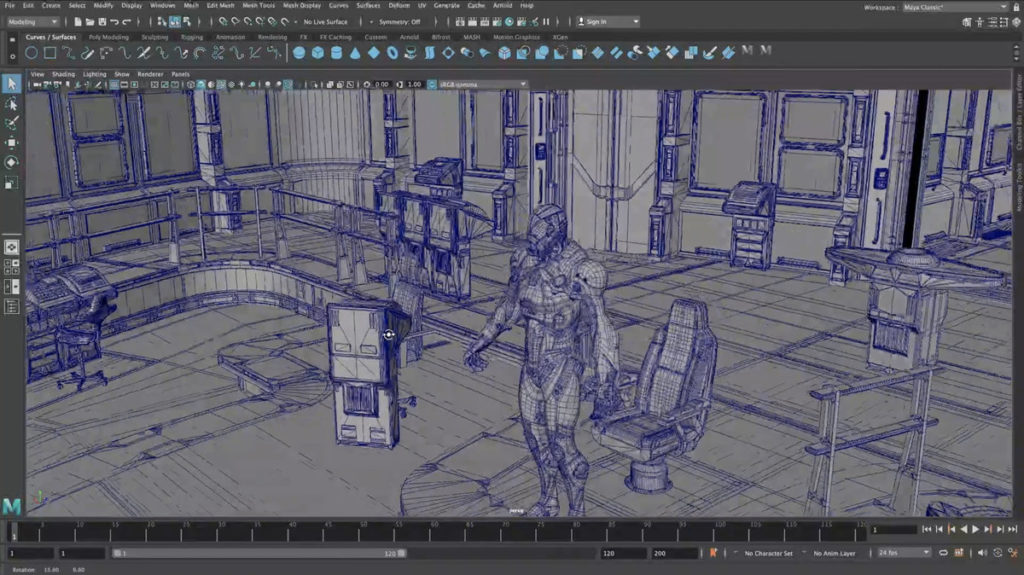Open the No Character Set dropdown

point(768,553)
